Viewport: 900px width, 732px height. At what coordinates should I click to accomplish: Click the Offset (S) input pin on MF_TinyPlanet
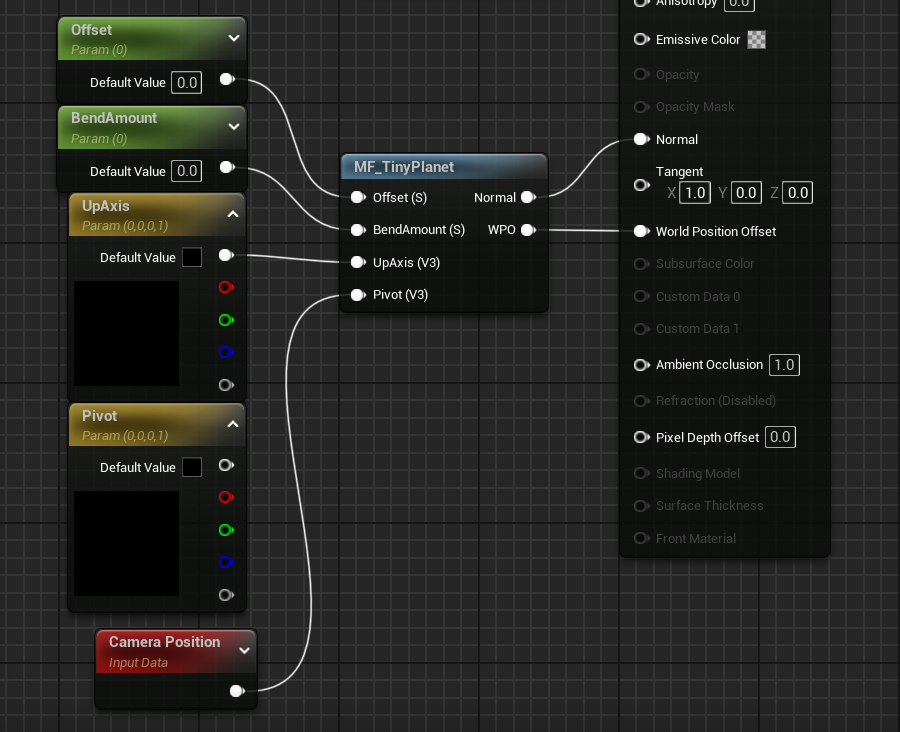(x=358, y=197)
